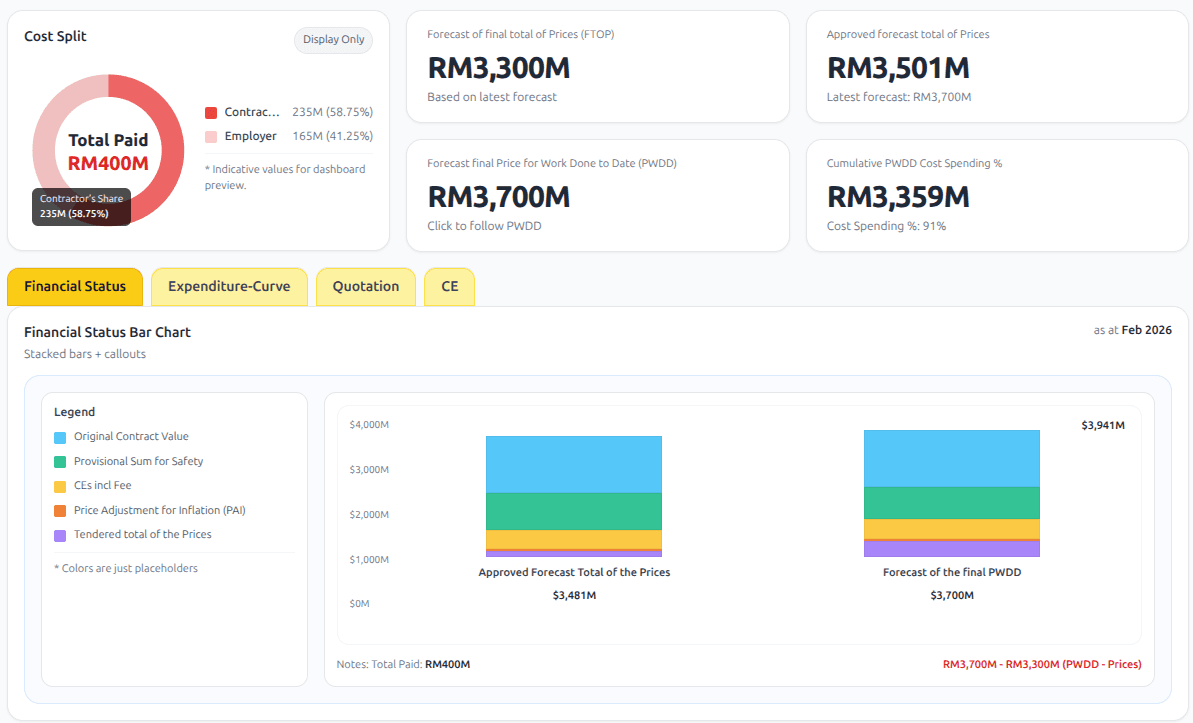Click the $4,000M axis label

[x=369, y=425]
